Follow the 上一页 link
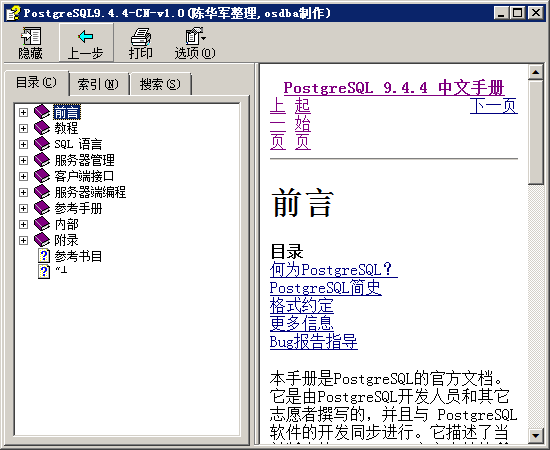 click(x=278, y=123)
